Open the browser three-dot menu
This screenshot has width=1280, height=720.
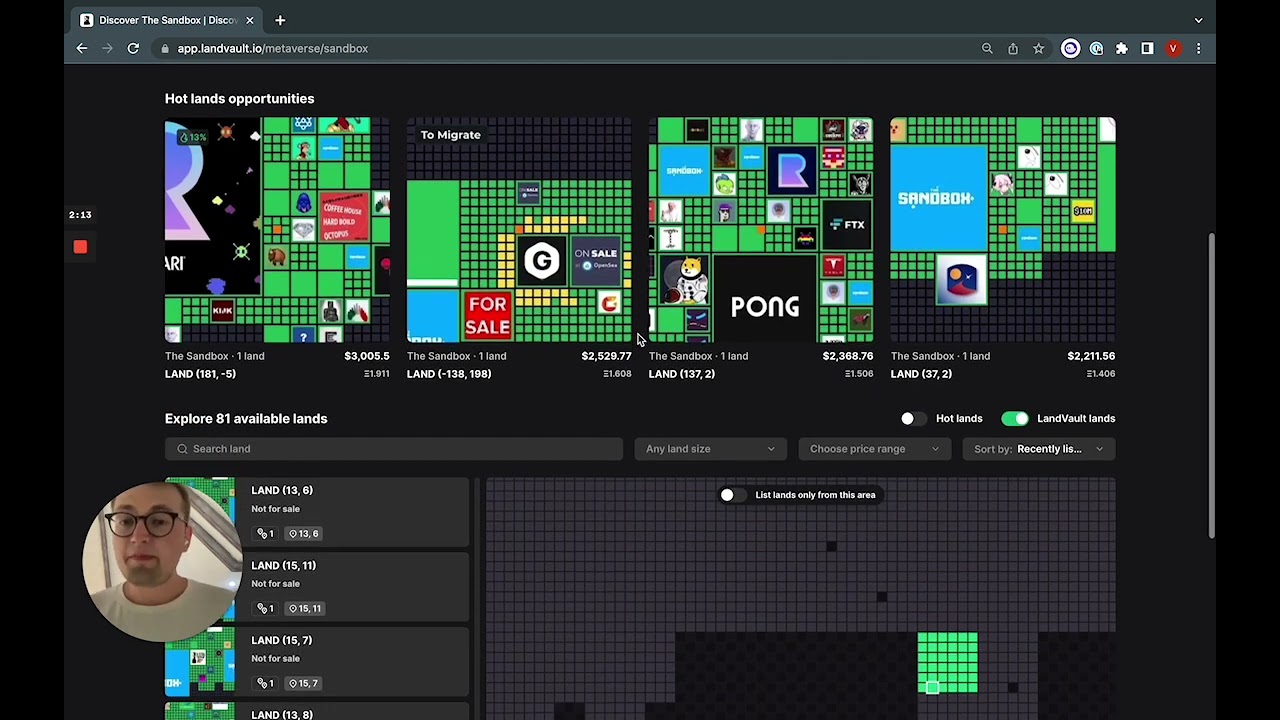1198,48
